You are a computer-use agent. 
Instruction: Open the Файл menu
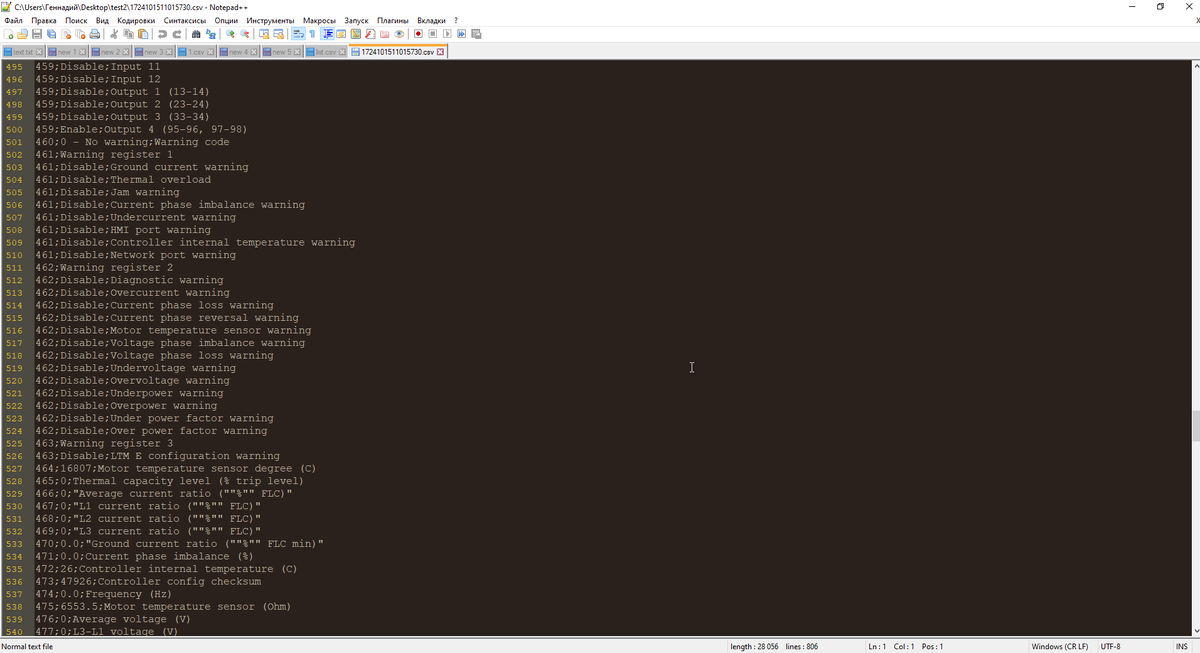pos(13,20)
